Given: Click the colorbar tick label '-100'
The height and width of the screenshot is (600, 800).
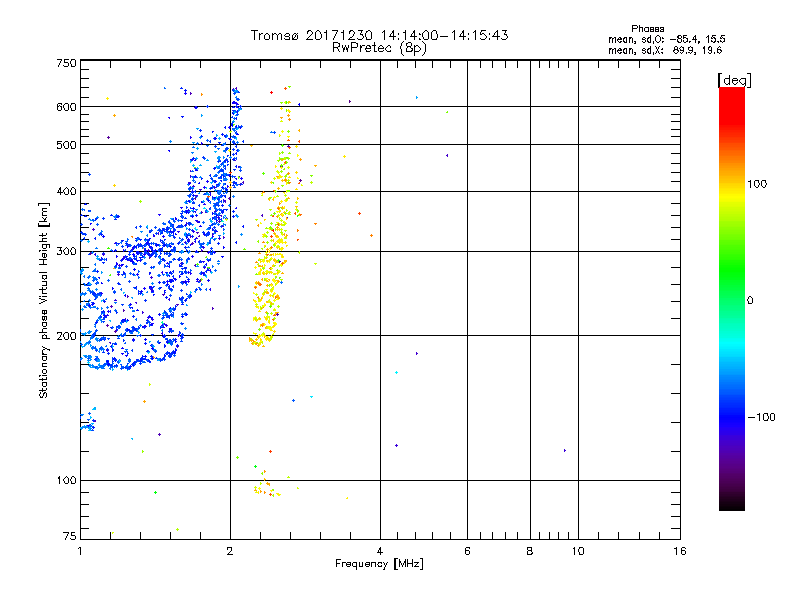Looking at the screenshot, I should coord(761,417).
